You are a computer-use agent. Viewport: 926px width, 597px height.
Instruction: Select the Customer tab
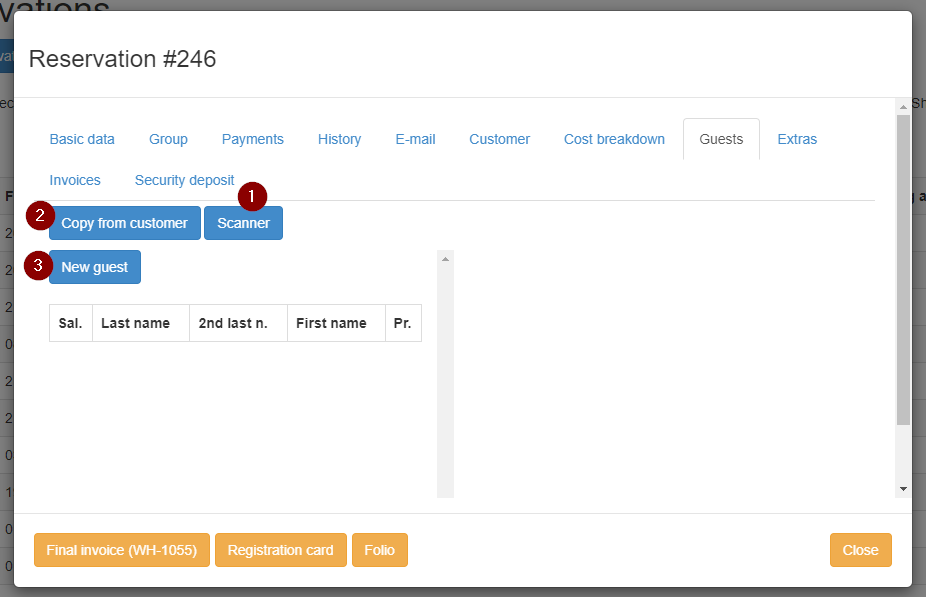499,139
